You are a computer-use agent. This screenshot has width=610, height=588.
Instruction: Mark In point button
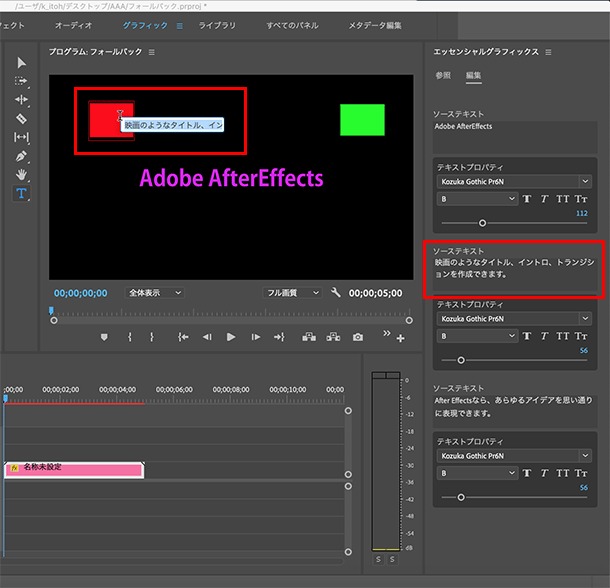click(130, 337)
